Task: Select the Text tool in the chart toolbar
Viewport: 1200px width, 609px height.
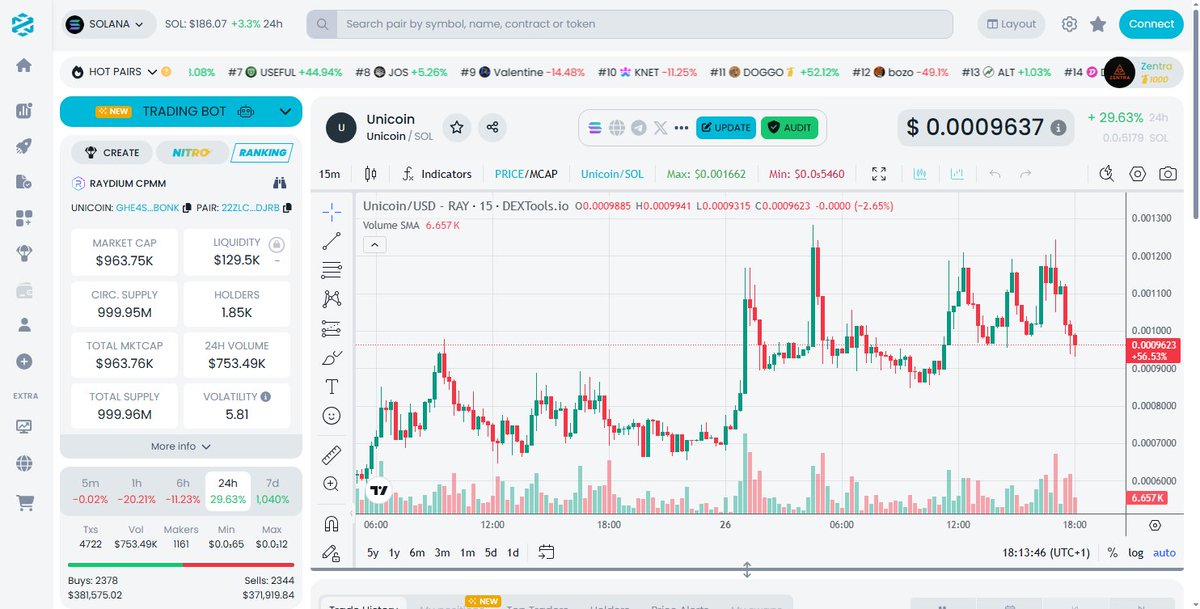Action: (332, 386)
